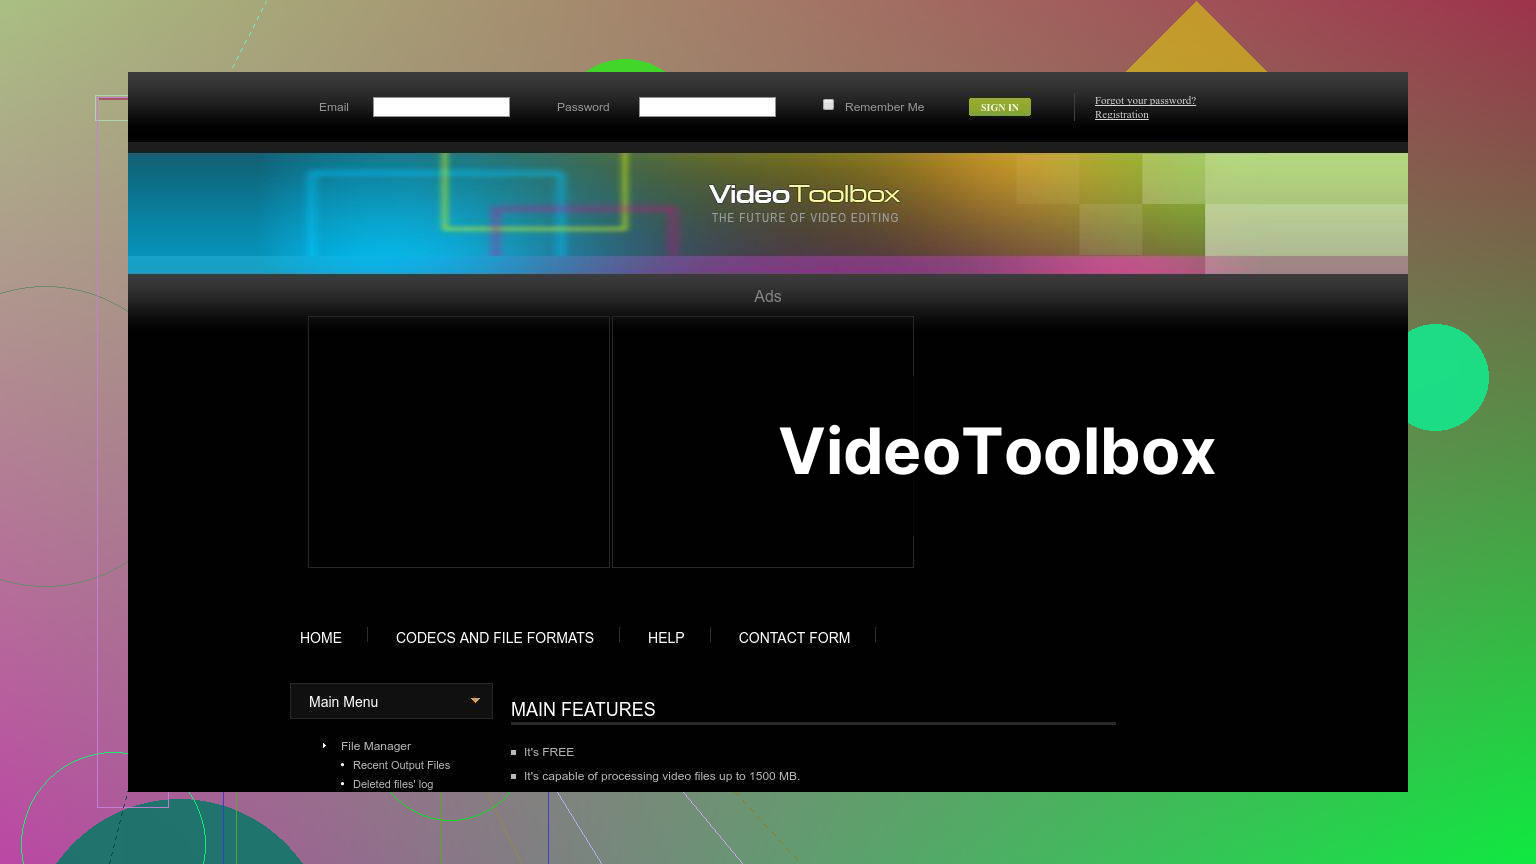This screenshot has width=1536, height=864.
Task: Open the Registration link
Action: tap(1121, 114)
